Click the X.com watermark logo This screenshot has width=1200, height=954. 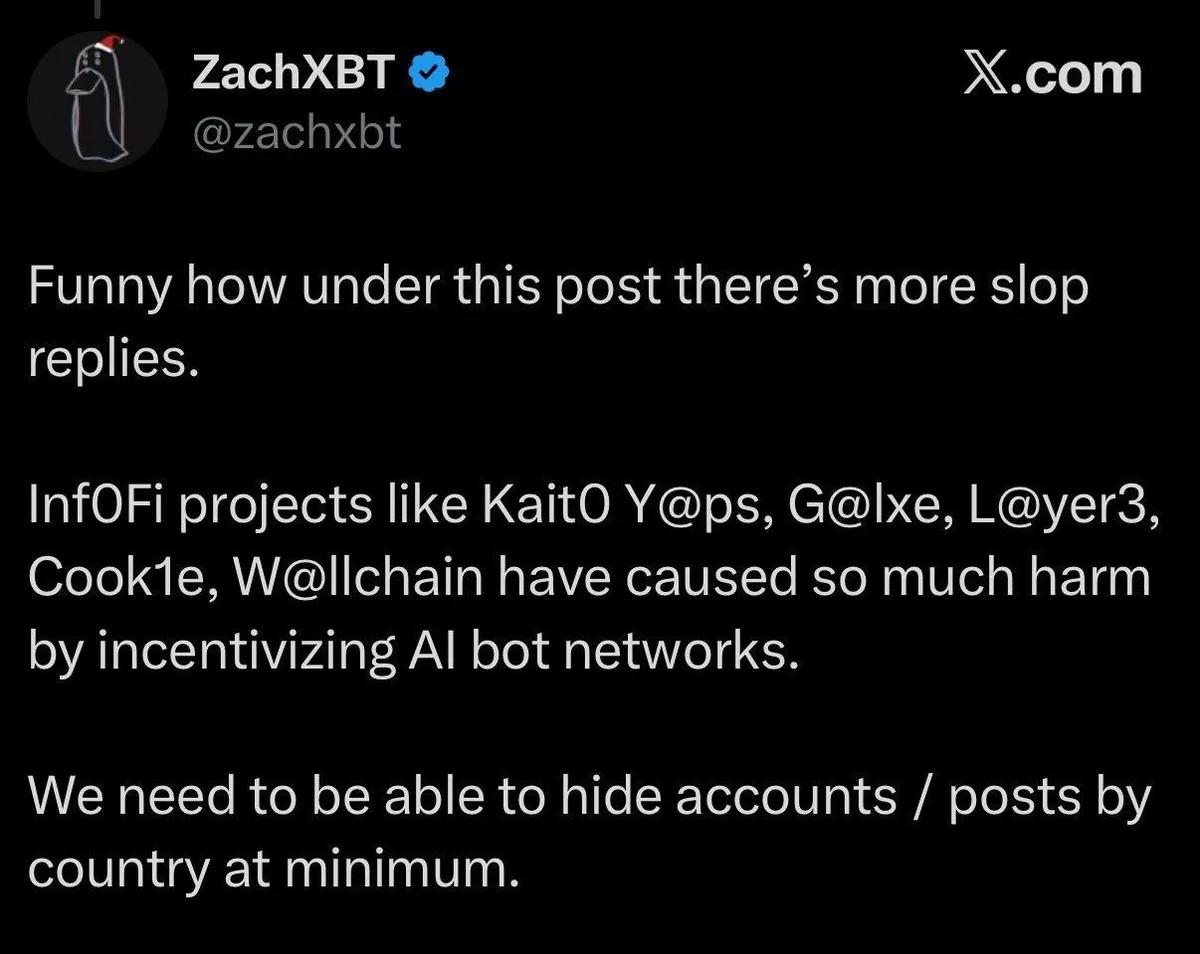(1051, 74)
